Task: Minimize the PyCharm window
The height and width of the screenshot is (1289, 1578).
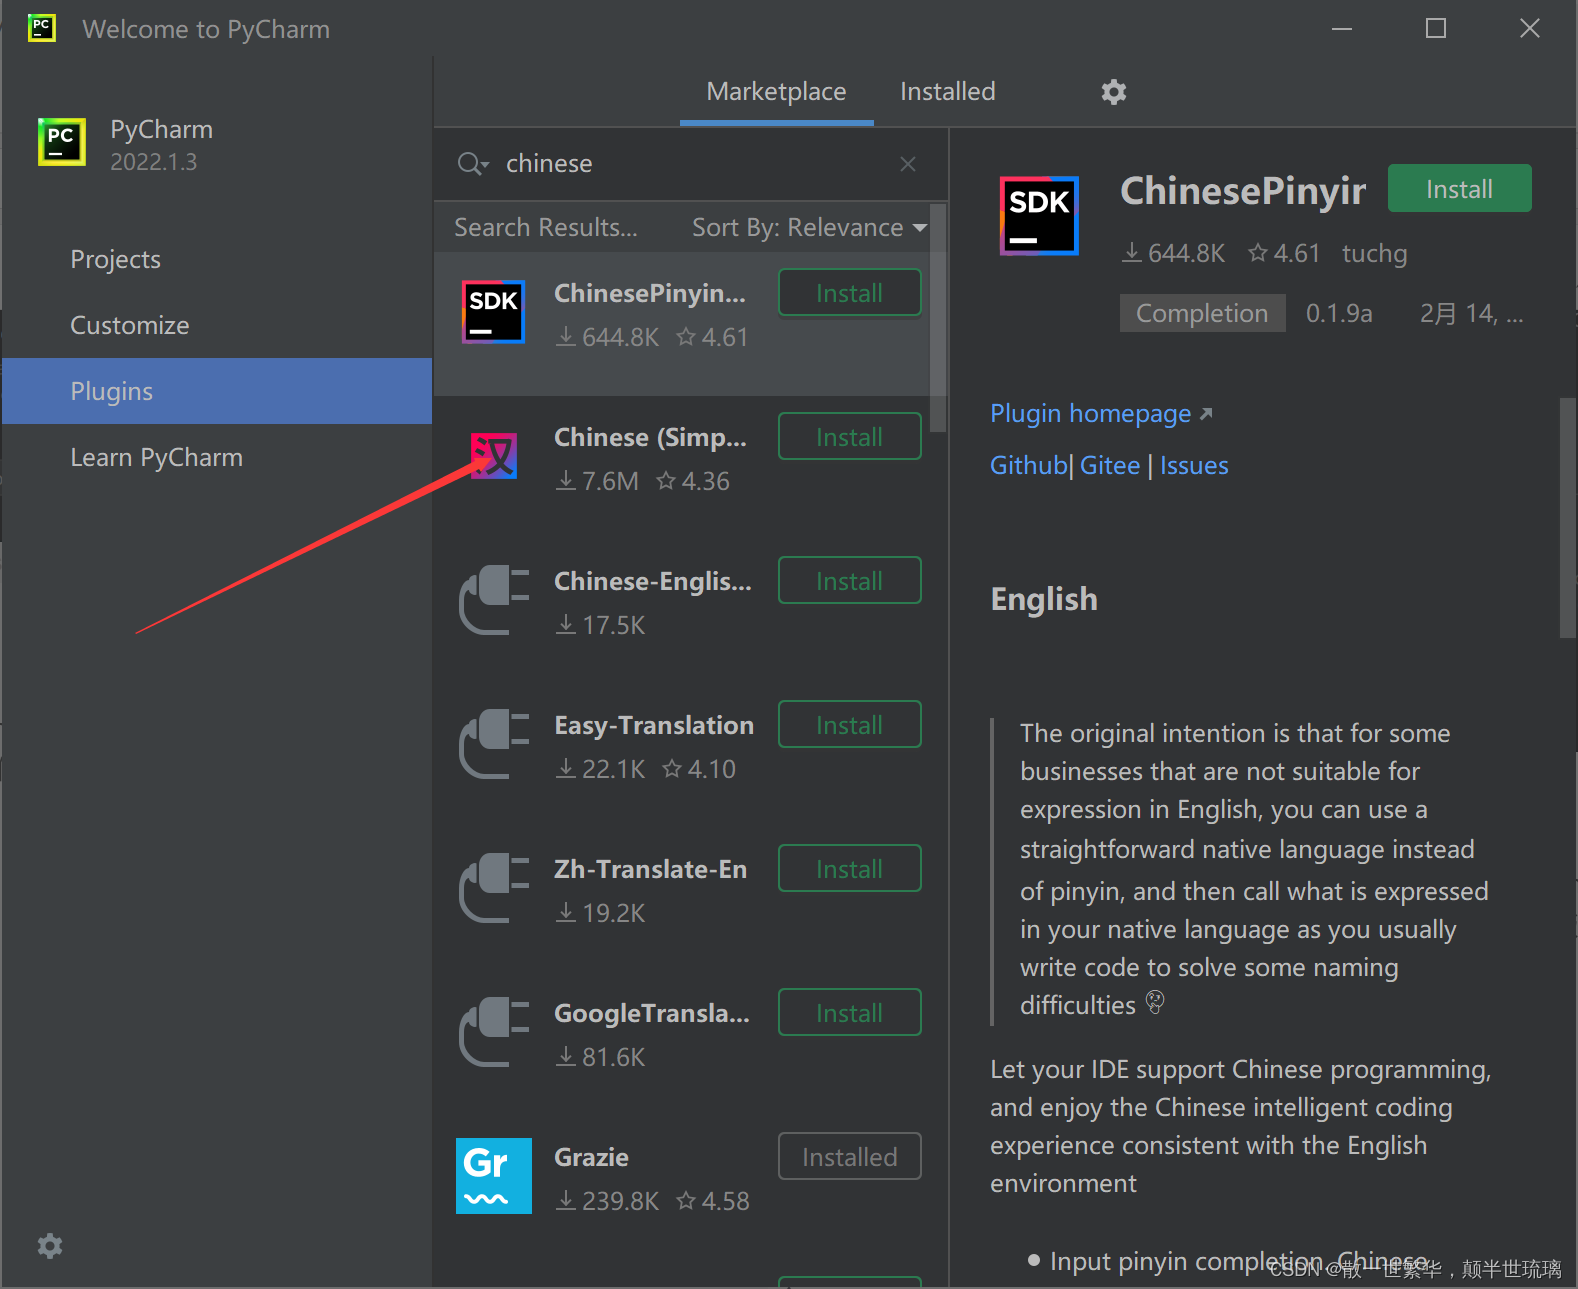Action: click(1342, 28)
